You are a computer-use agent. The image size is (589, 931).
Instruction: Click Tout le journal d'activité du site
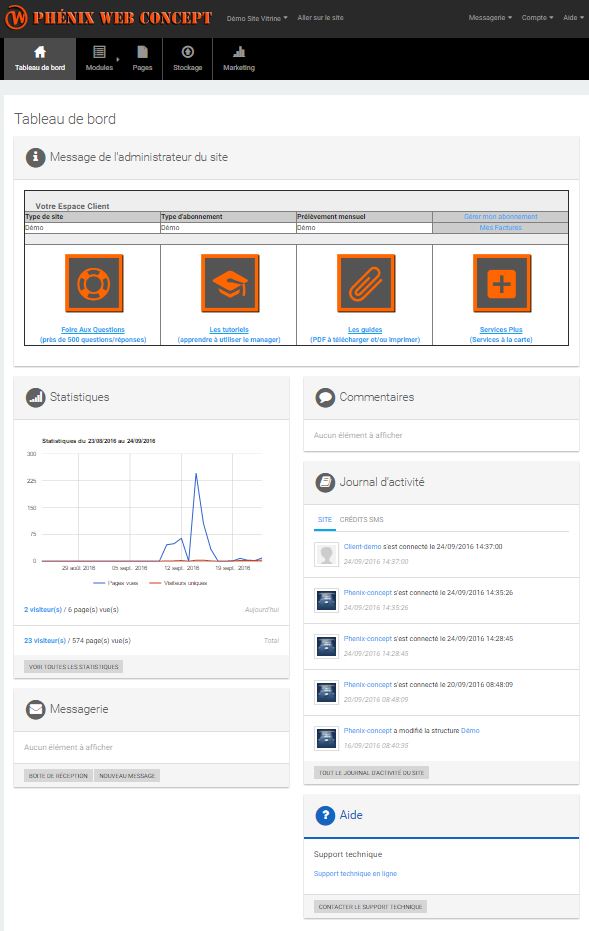372,772
